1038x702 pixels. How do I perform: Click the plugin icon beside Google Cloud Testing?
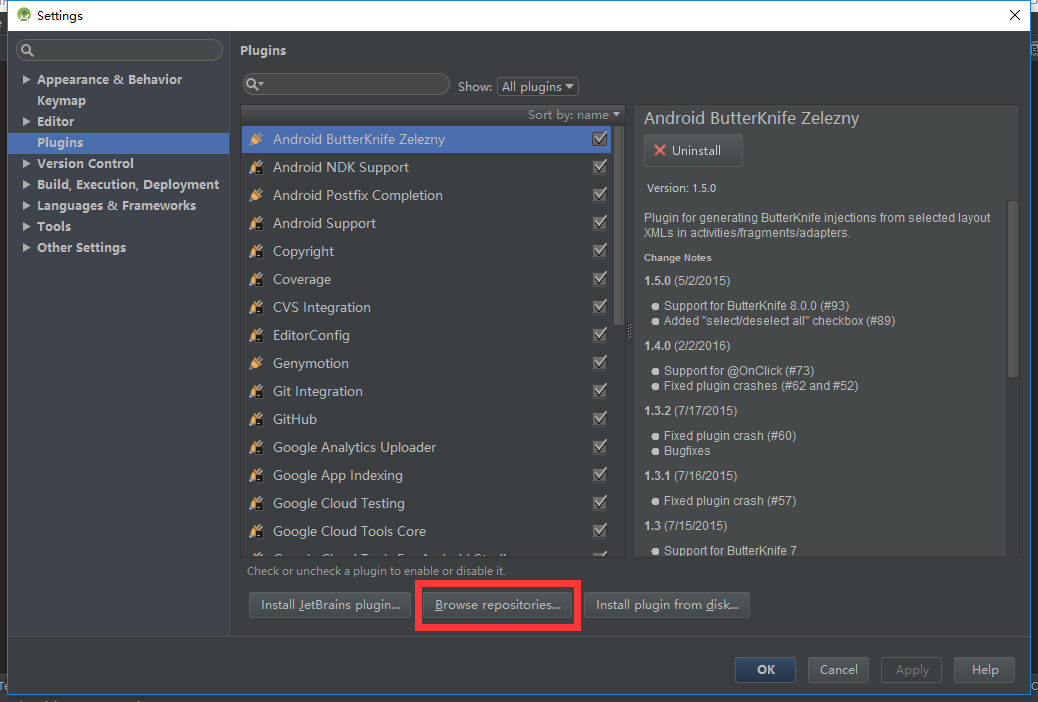coord(256,503)
